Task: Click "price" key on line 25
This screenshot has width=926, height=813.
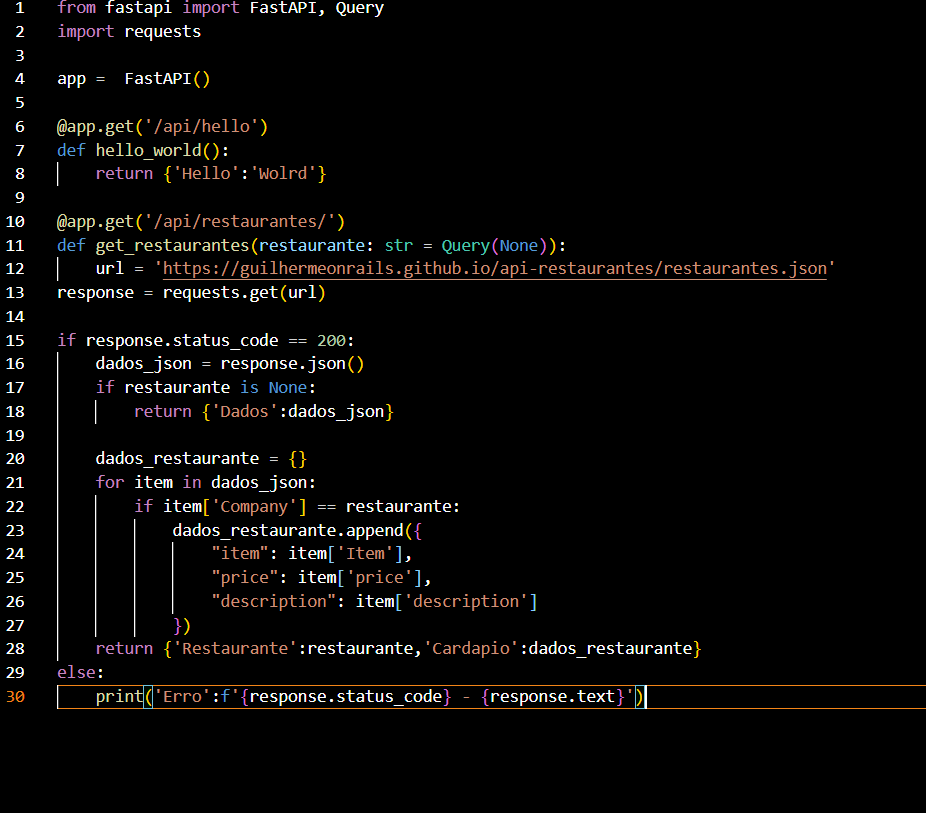Action: (244, 577)
